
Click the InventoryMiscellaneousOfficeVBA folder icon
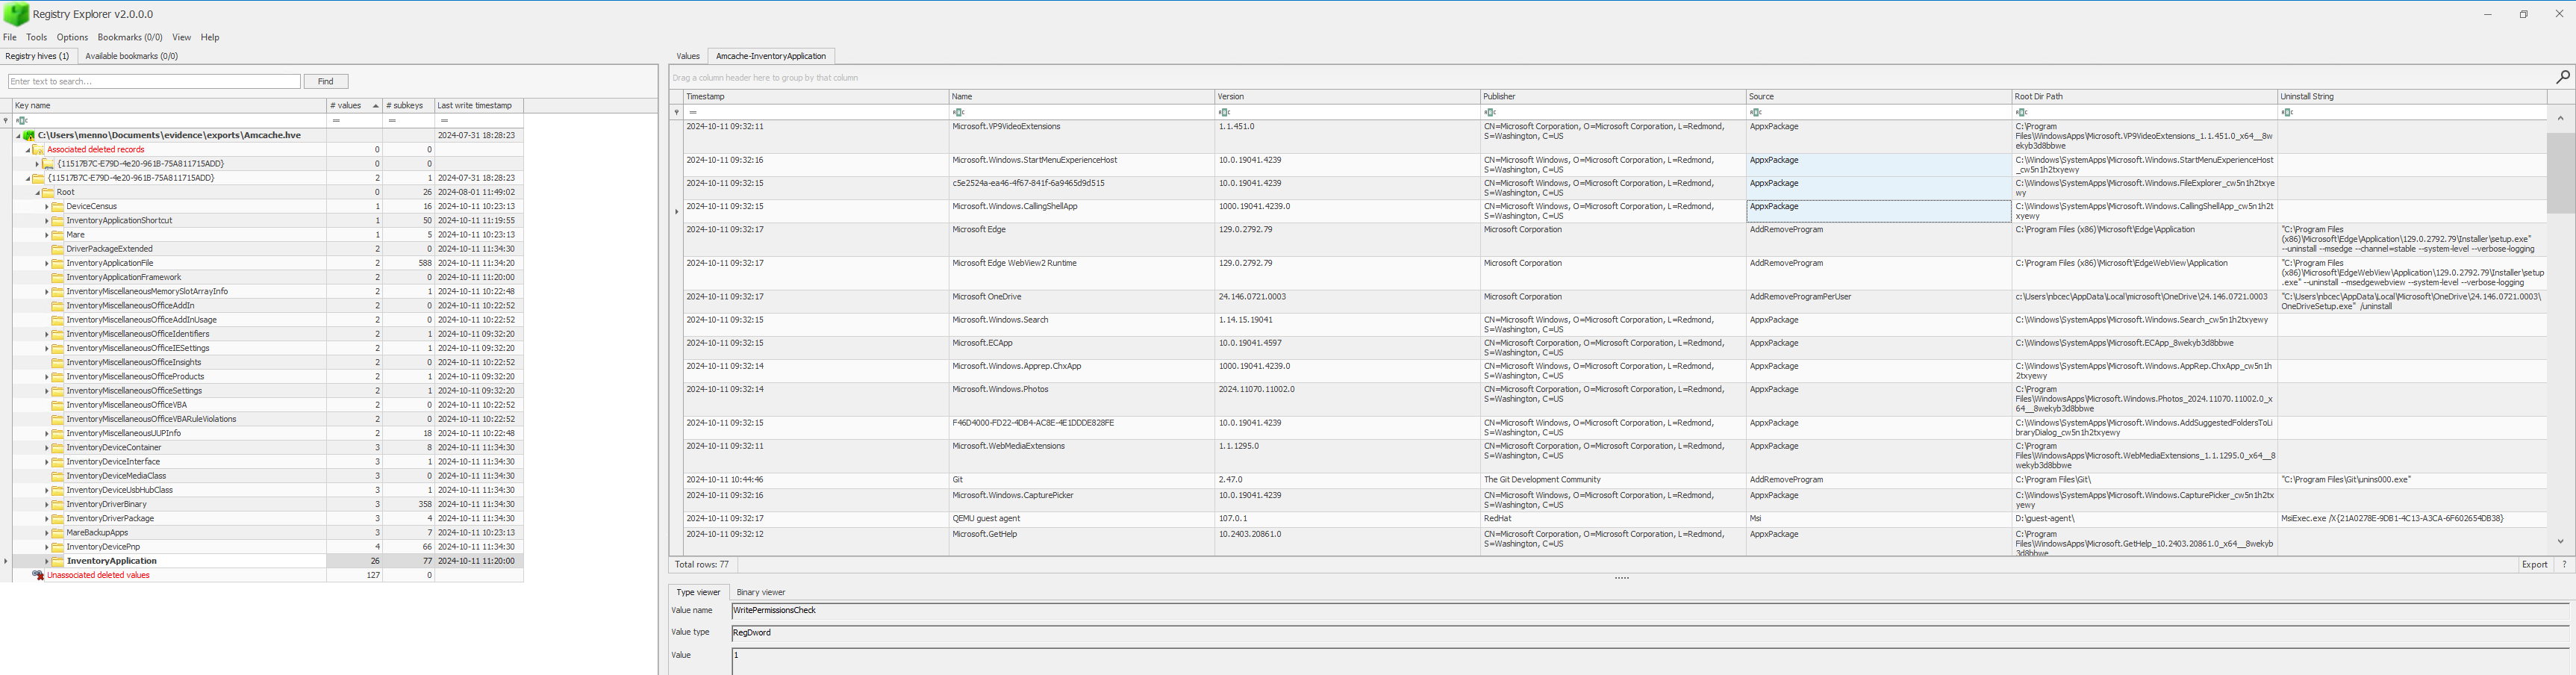tap(58, 405)
